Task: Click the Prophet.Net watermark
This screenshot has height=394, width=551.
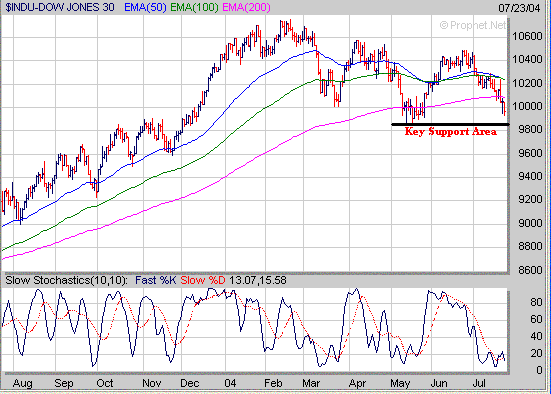Action: tap(473, 25)
